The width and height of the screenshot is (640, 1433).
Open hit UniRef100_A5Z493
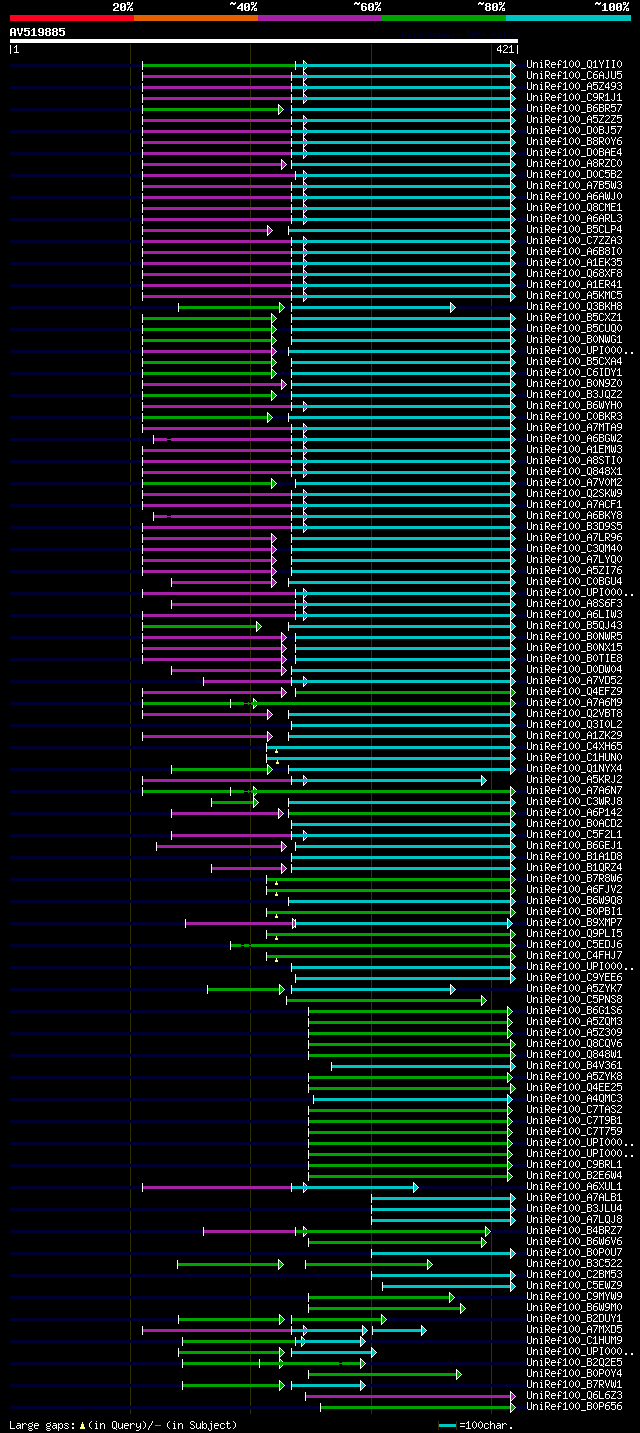point(574,86)
